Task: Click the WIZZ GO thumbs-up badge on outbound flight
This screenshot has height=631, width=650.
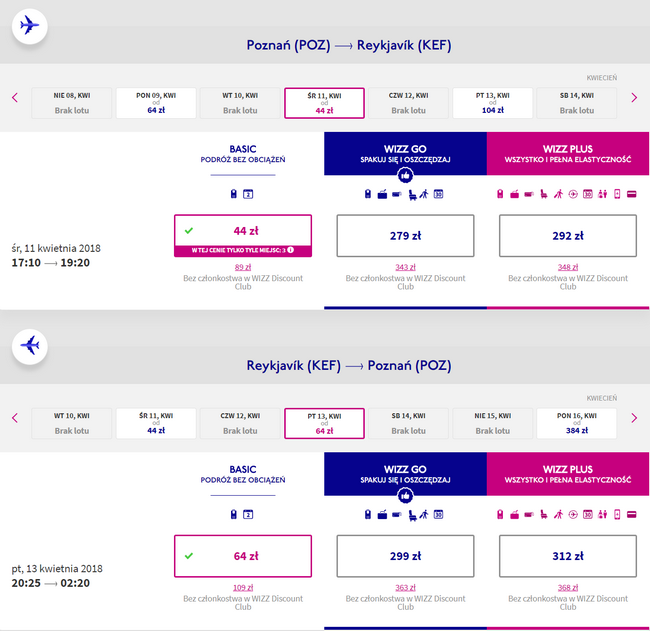Action: click(x=405, y=175)
